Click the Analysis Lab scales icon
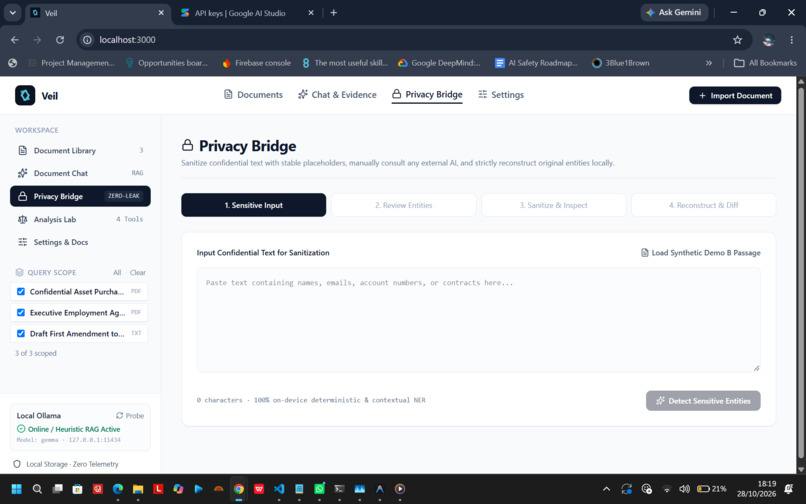This screenshot has height=504, width=806. tap(23, 219)
